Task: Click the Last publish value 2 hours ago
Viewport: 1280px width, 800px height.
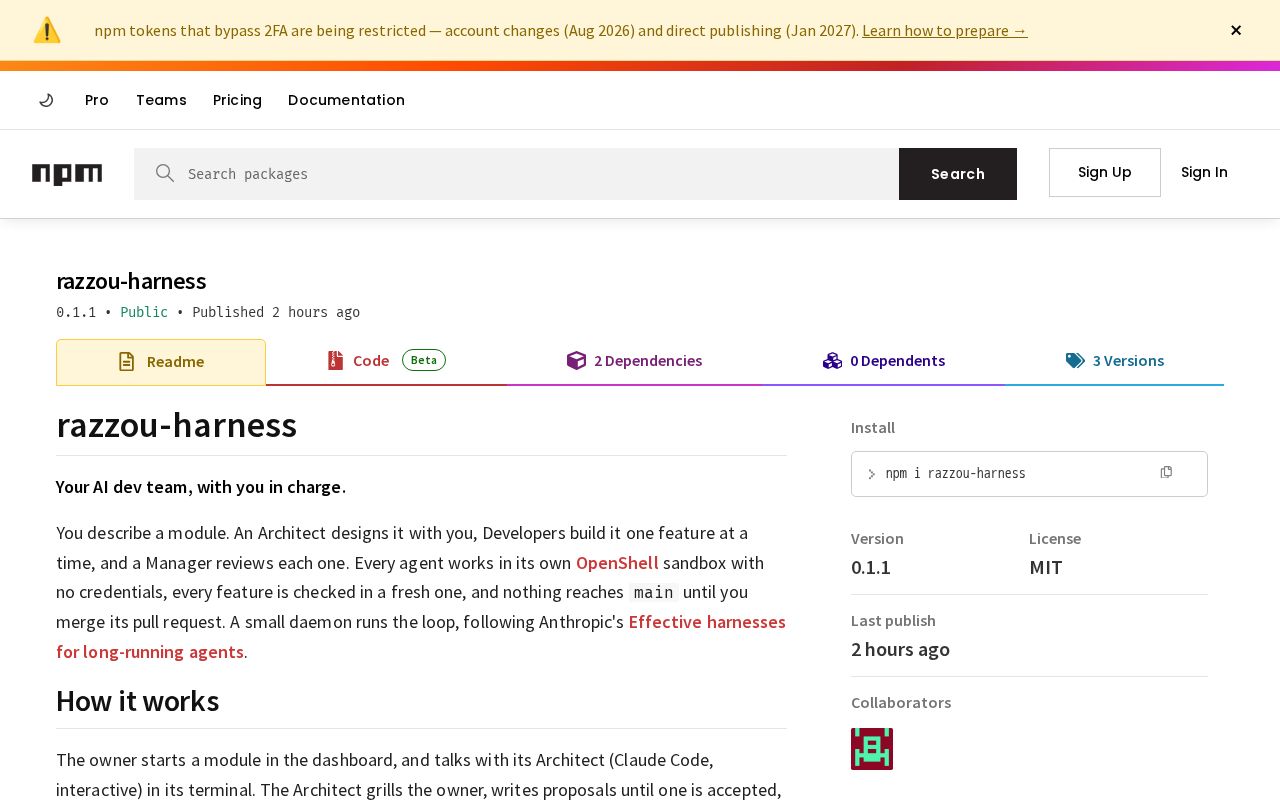Action: (x=900, y=649)
